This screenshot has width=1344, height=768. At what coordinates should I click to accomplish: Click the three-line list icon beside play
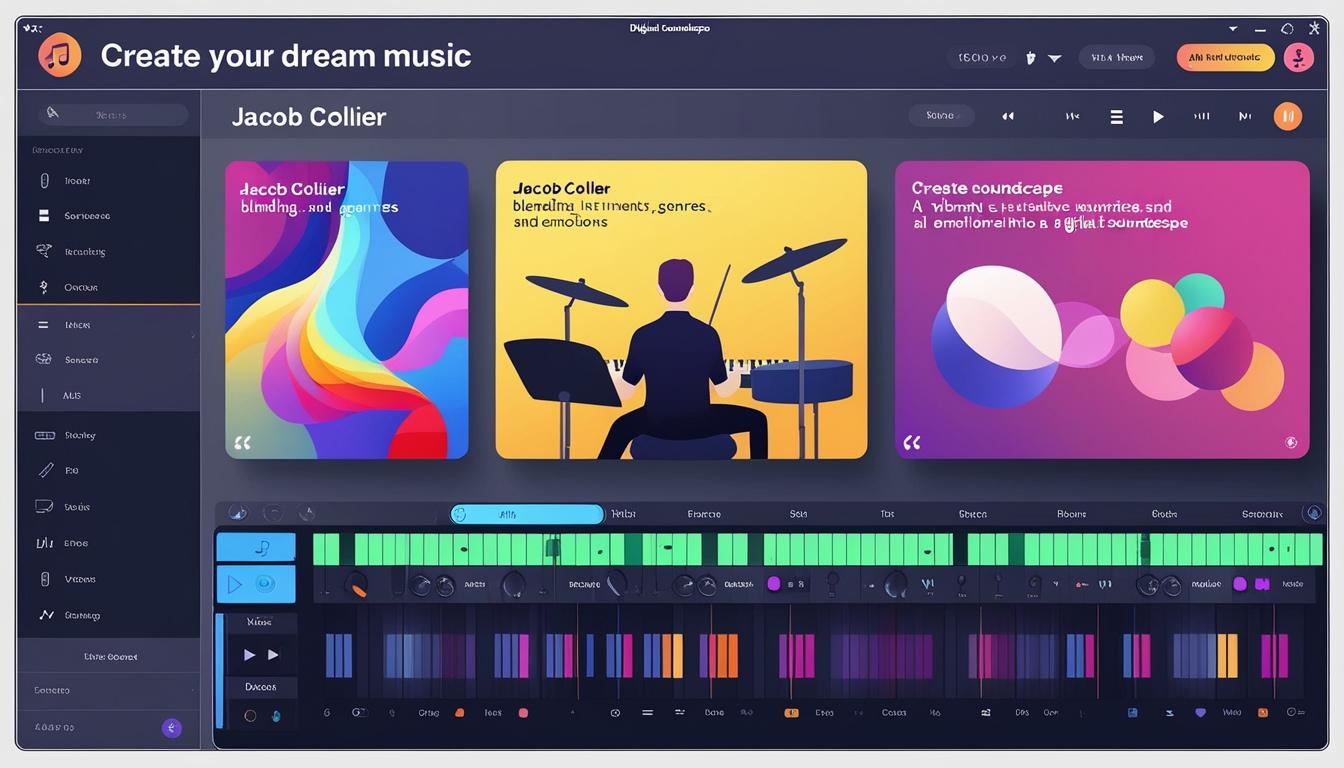1117,116
